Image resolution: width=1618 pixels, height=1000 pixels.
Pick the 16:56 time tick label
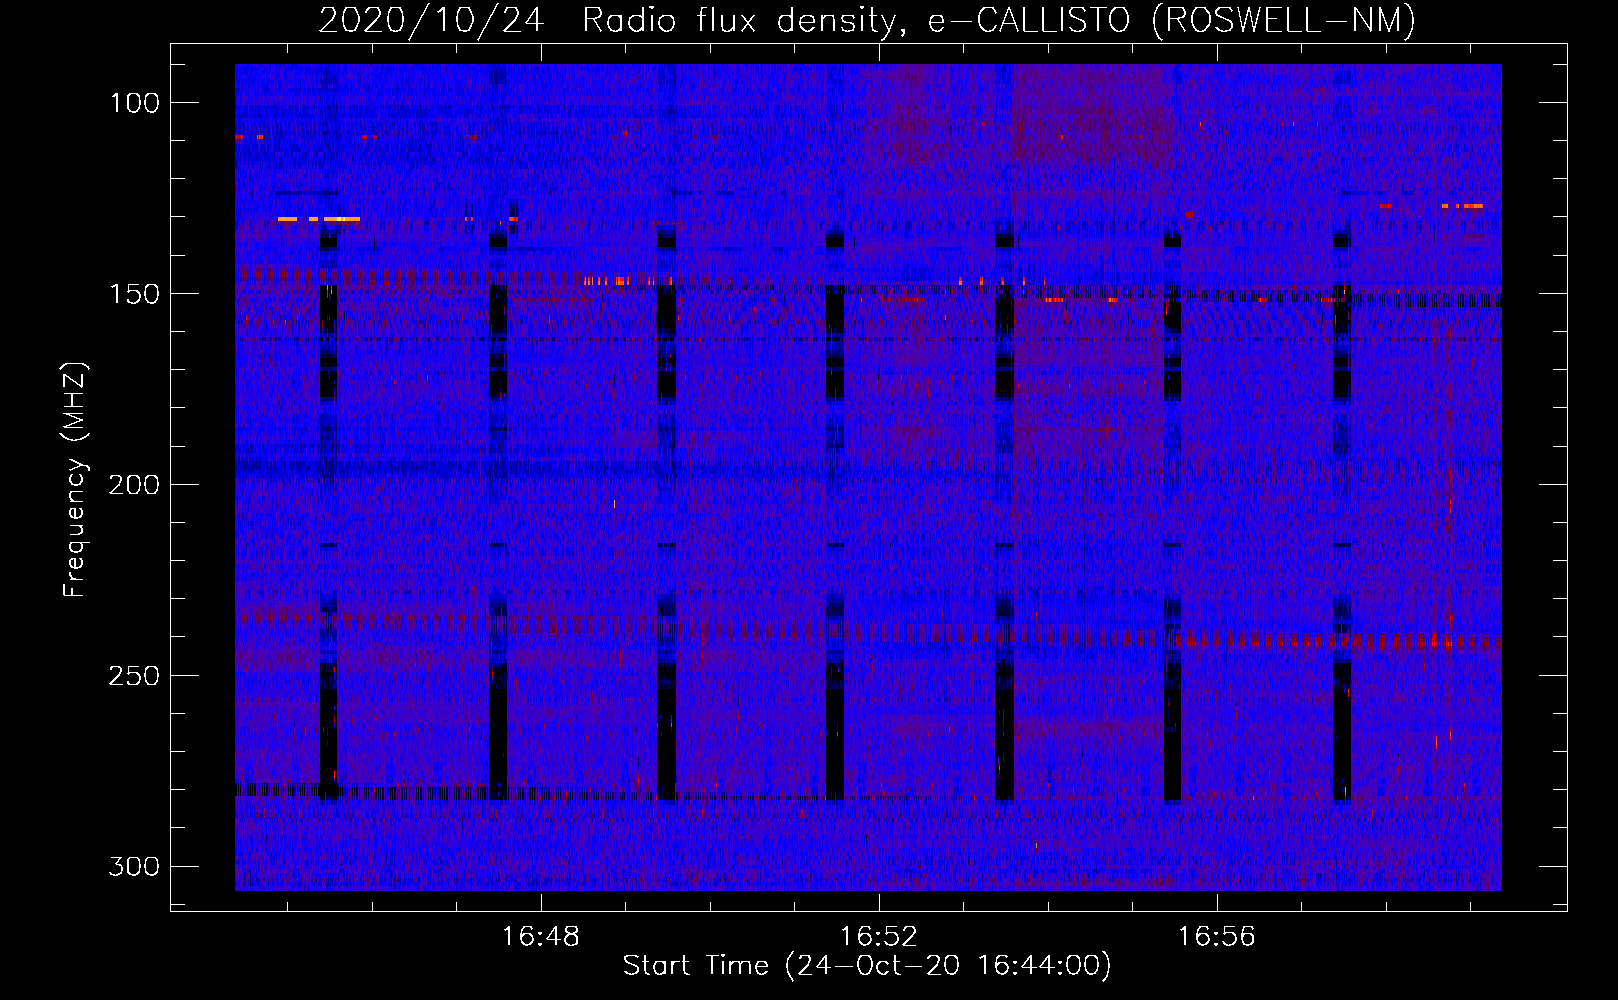pyautogui.click(x=1216, y=937)
